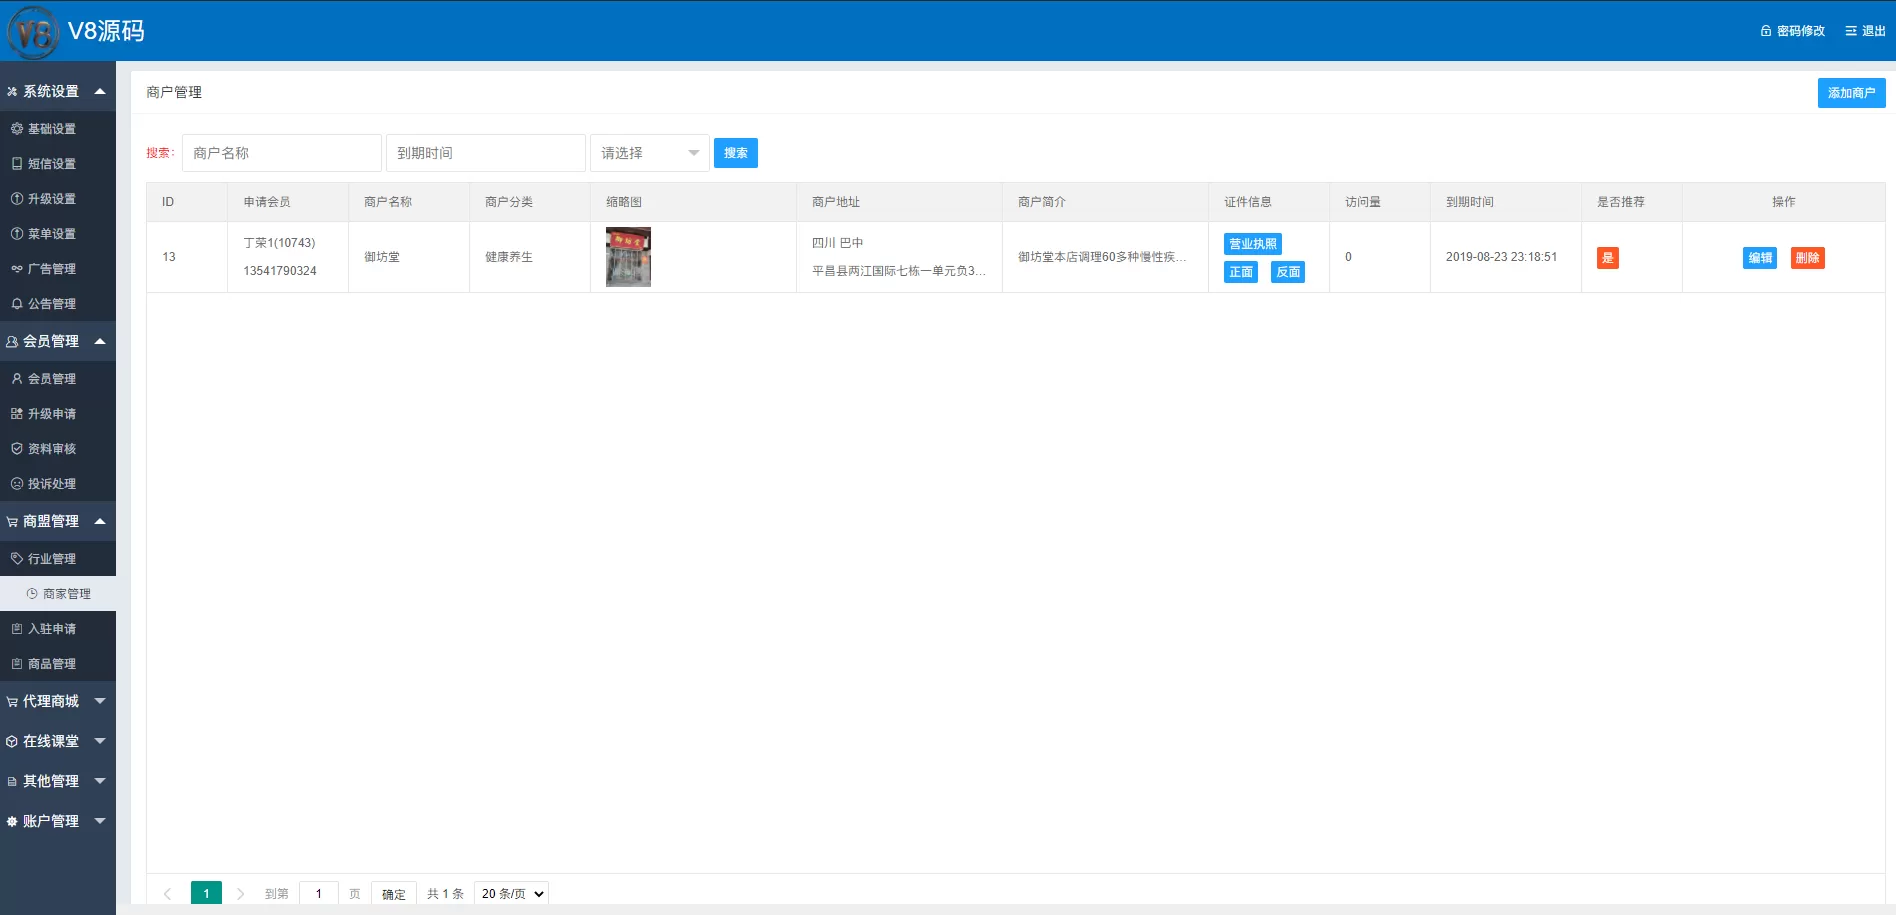Screen dimensions: 1896x915
Task: Open the 20 条/页 page size dropdown
Action: pos(511,894)
